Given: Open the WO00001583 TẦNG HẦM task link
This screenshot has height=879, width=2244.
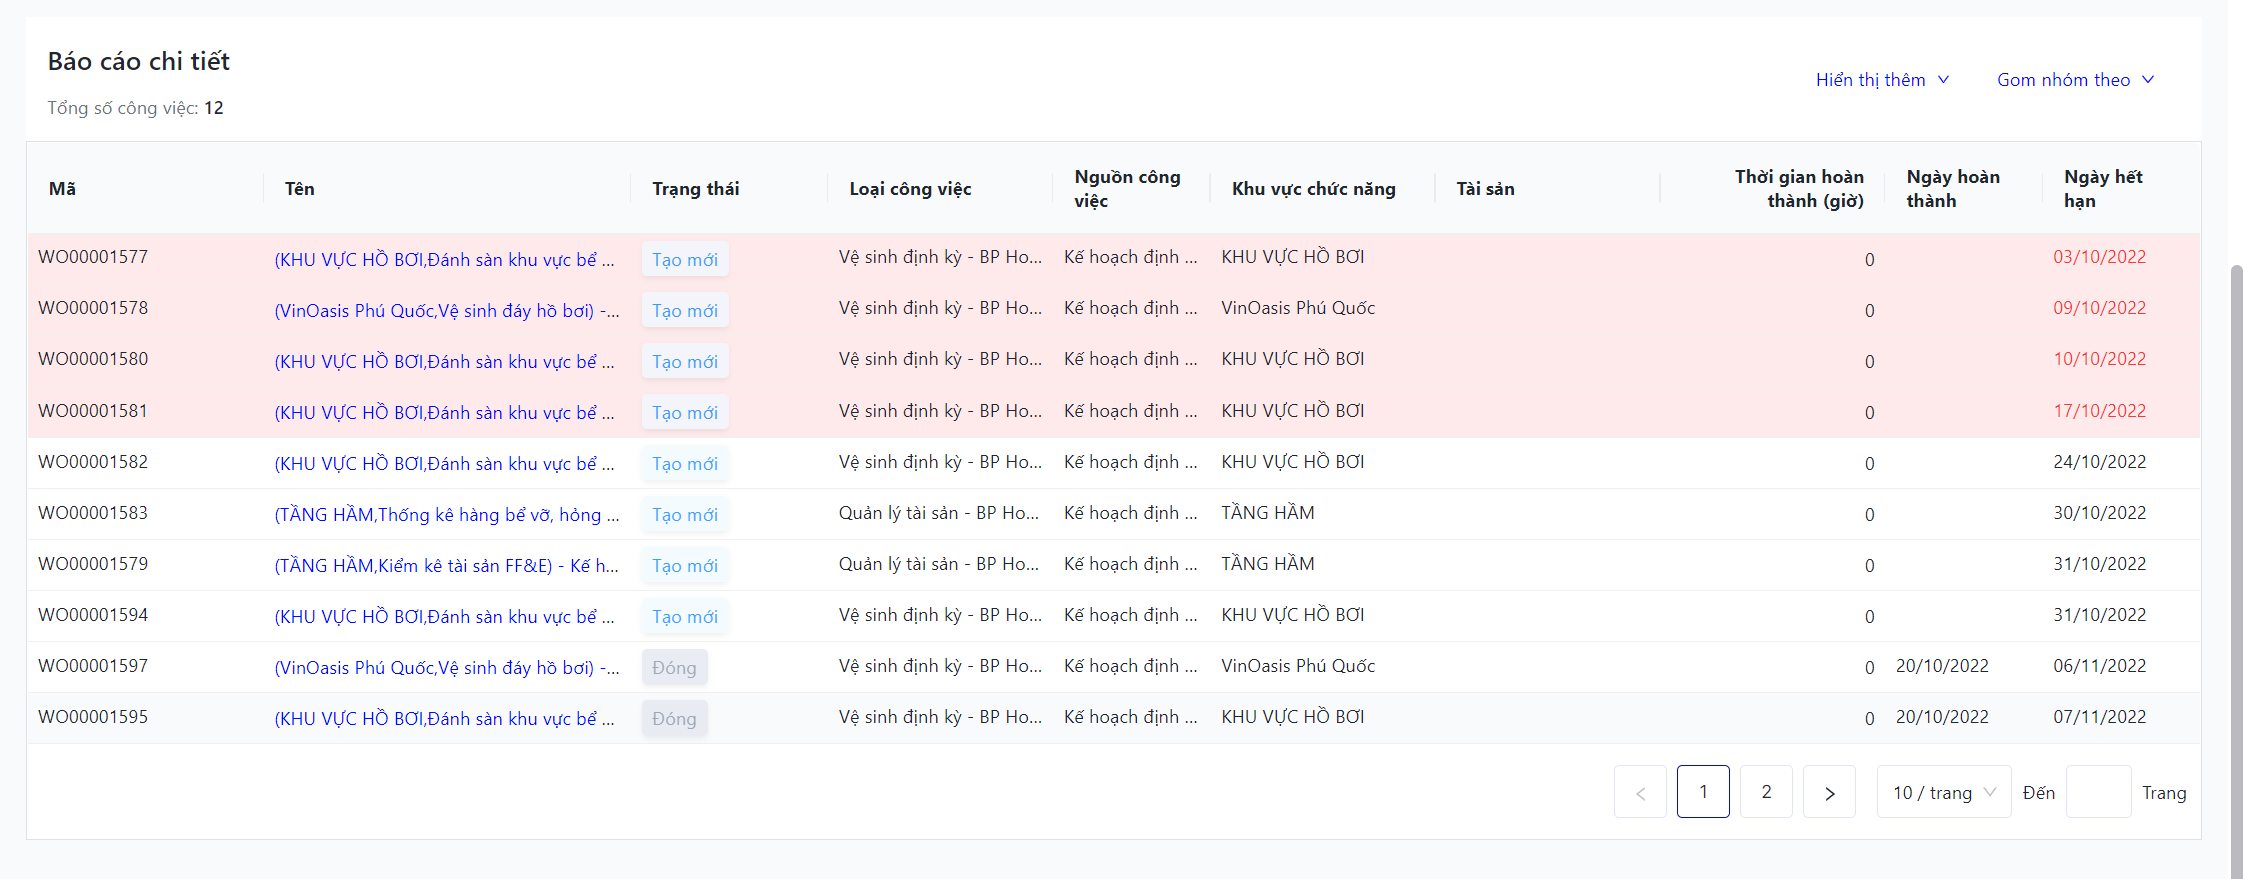Looking at the screenshot, I should pos(446,515).
